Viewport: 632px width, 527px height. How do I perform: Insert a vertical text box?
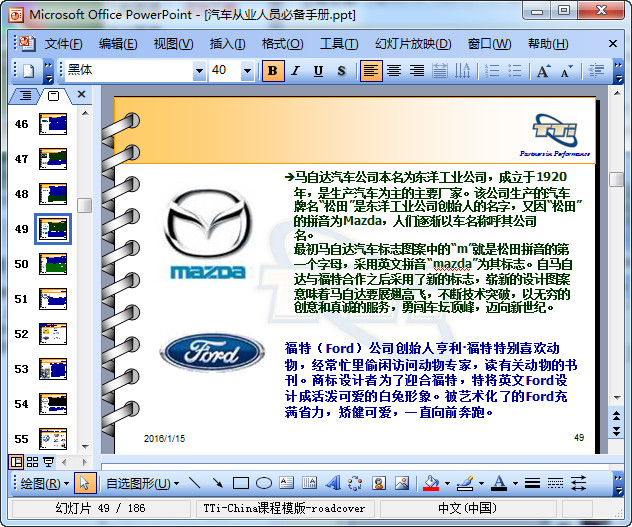pos(309,483)
